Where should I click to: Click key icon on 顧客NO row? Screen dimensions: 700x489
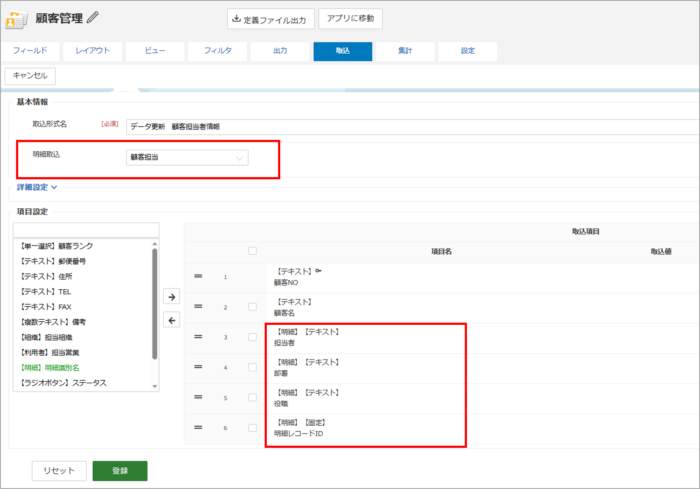tap(318, 271)
